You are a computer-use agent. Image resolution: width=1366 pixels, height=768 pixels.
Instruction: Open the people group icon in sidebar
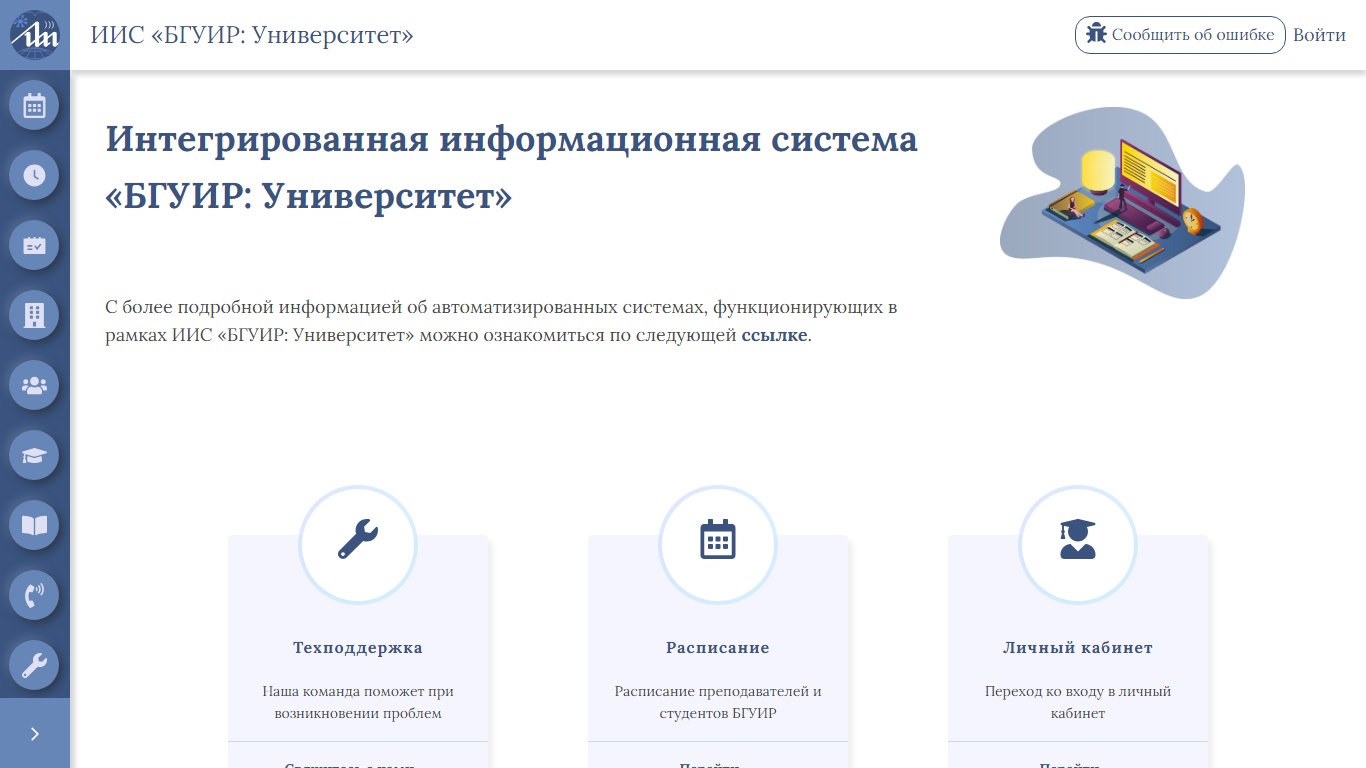[34, 385]
